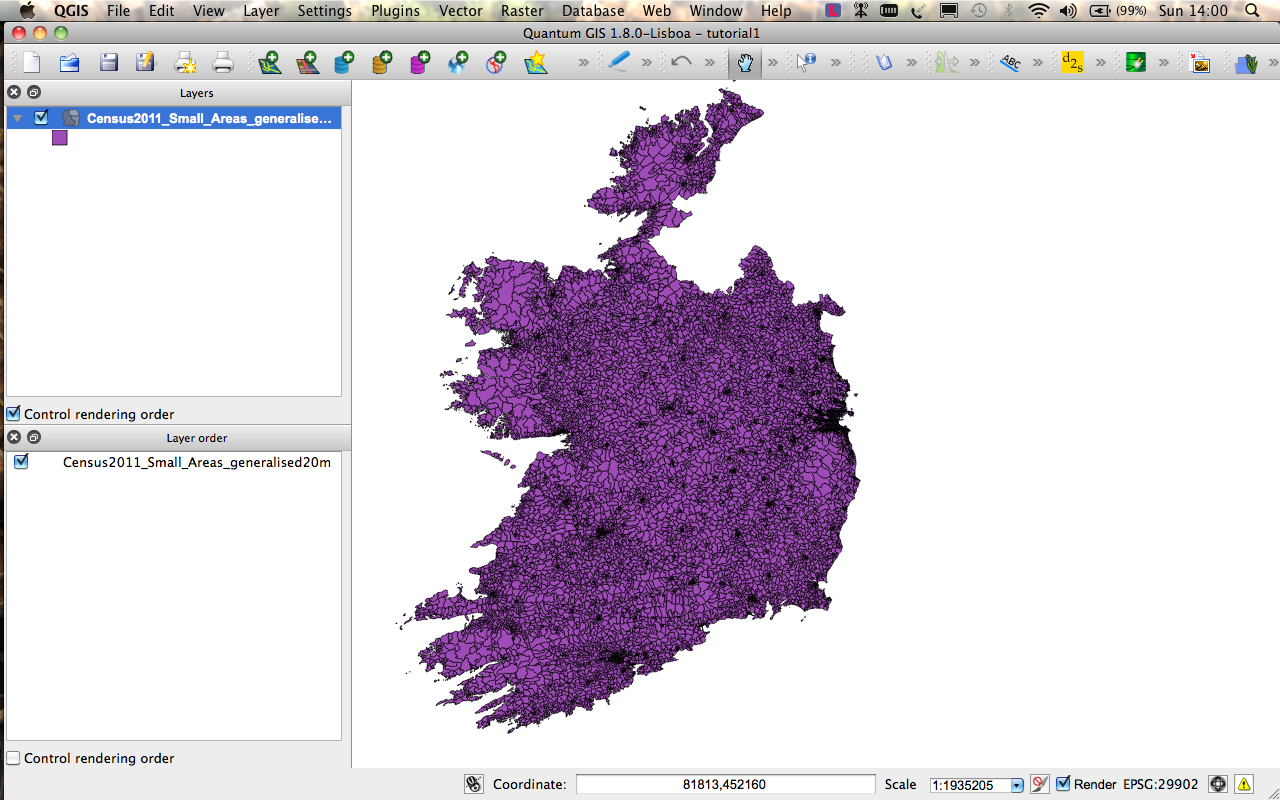Add MSSQL layer using the magenta database icon
Image resolution: width=1280 pixels, height=800 pixels.
(x=420, y=63)
